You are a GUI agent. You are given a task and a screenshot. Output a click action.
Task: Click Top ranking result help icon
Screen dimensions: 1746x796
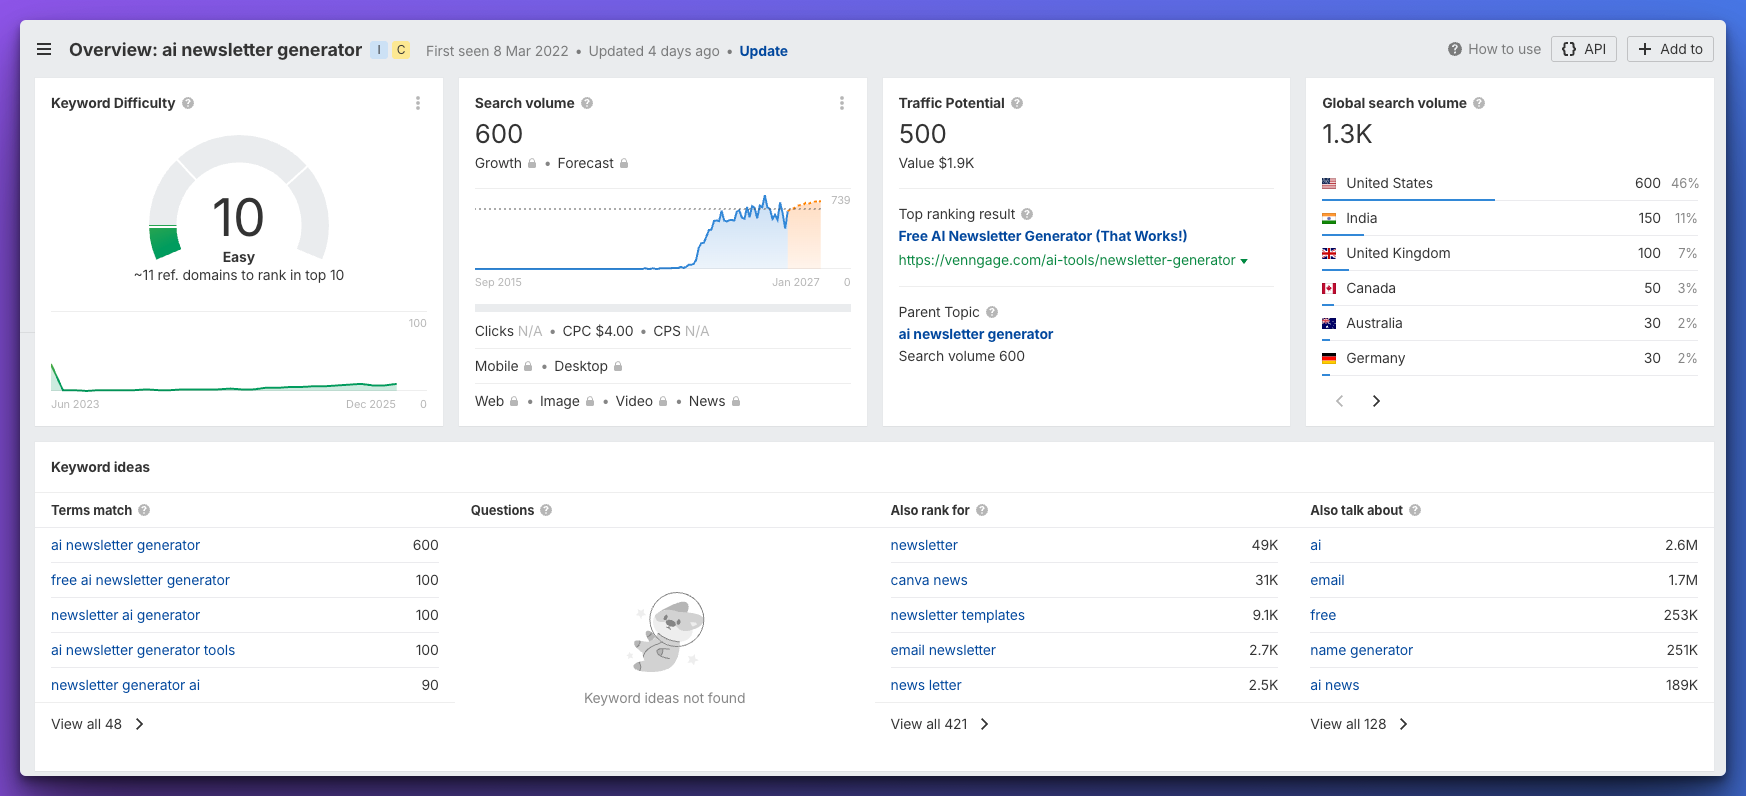pos(1027,214)
